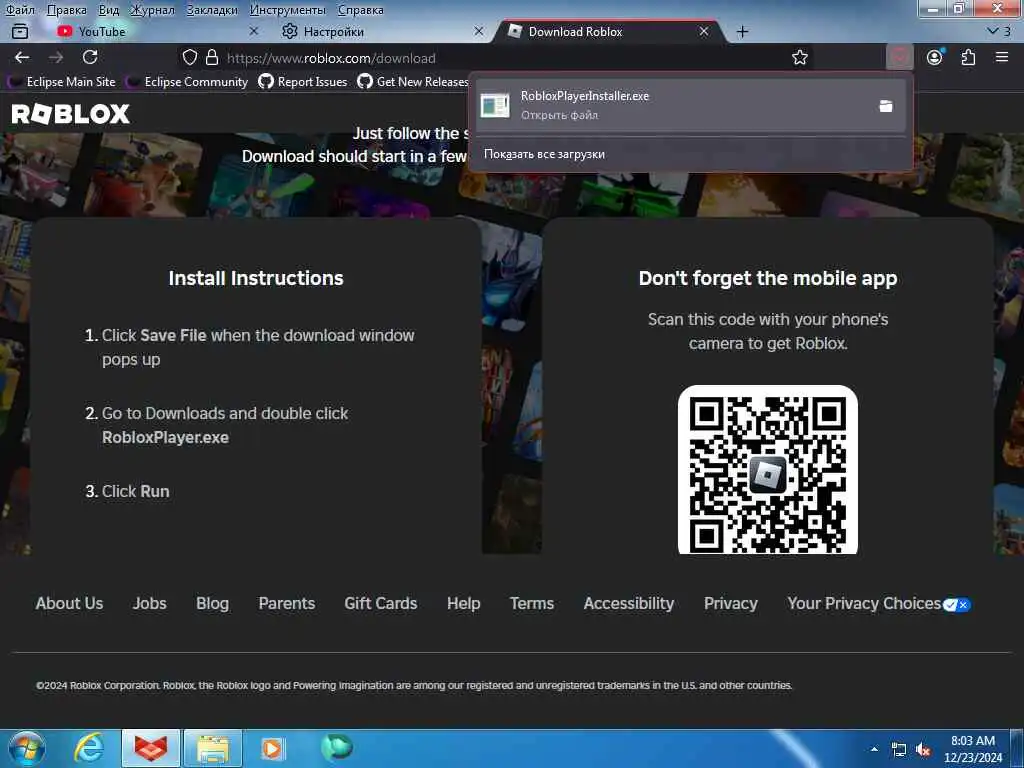This screenshot has height=768, width=1024.
Task: Open the tab overview icon by YouTube tab
Action: coord(20,31)
